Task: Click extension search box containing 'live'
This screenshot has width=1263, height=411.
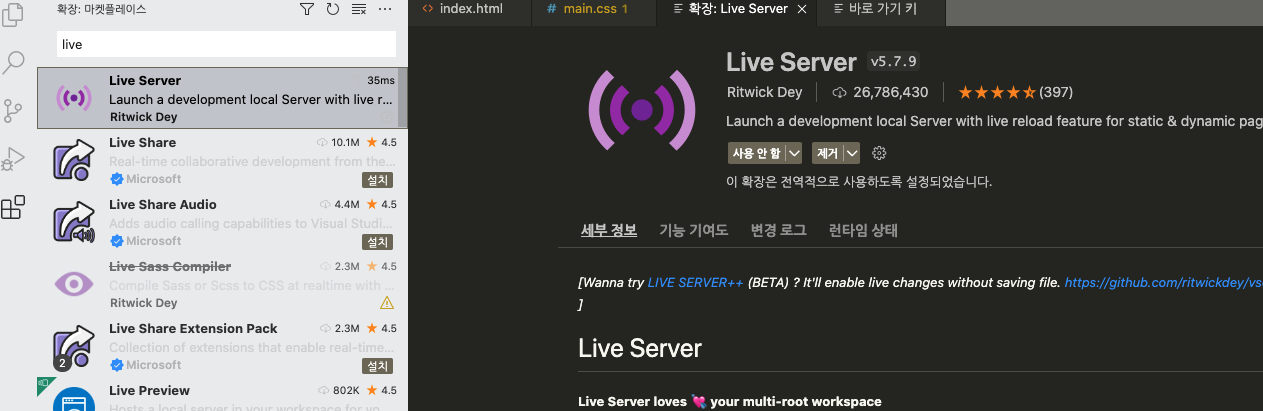Action: tap(227, 44)
